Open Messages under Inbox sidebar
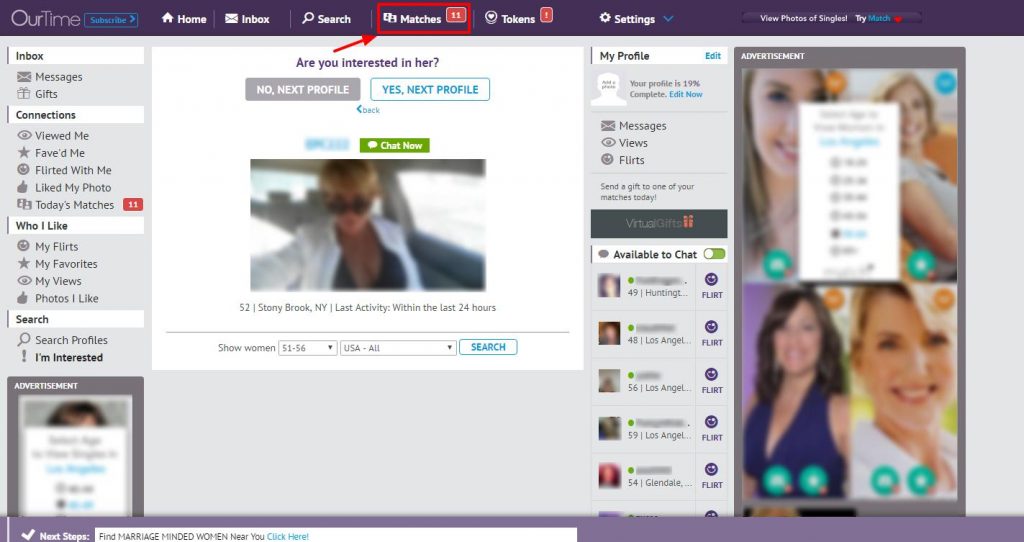Image resolution: width=1024 pixels, height=542 pixels. coord(59,77)
